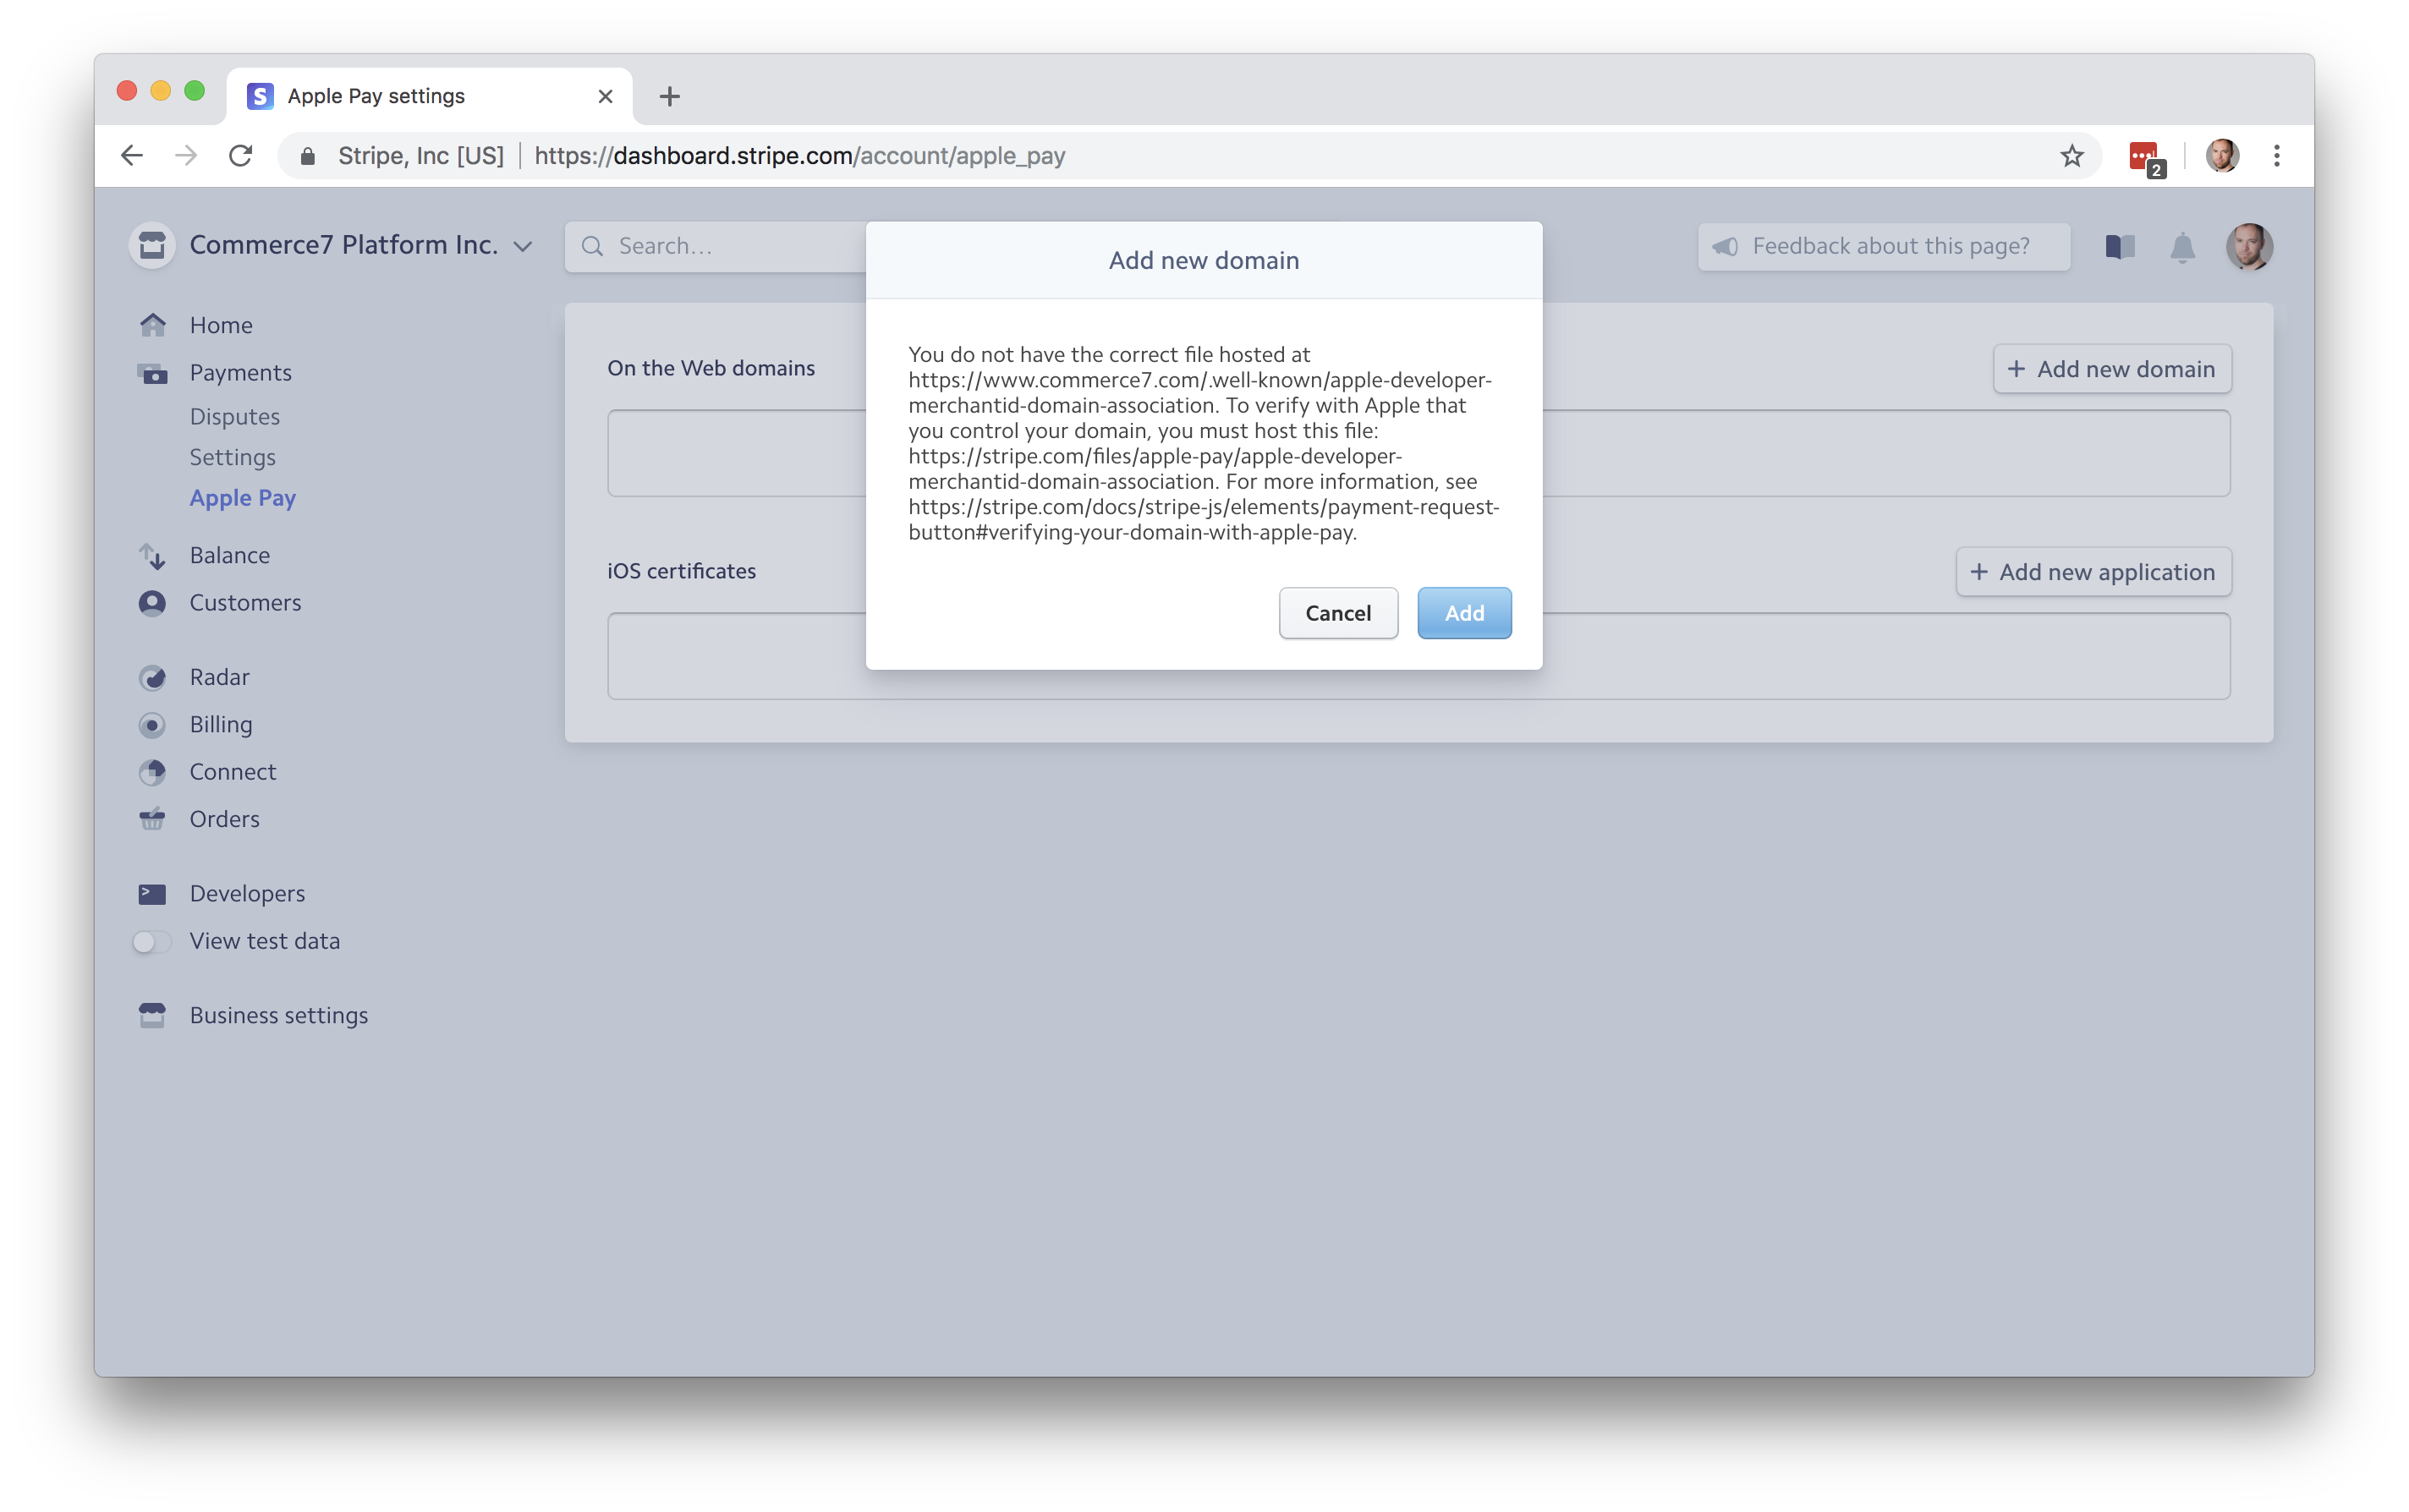Open Balance in the sidebar
The width and height of the screenshot is (2409, 1512).
click(x=230, y=555)
